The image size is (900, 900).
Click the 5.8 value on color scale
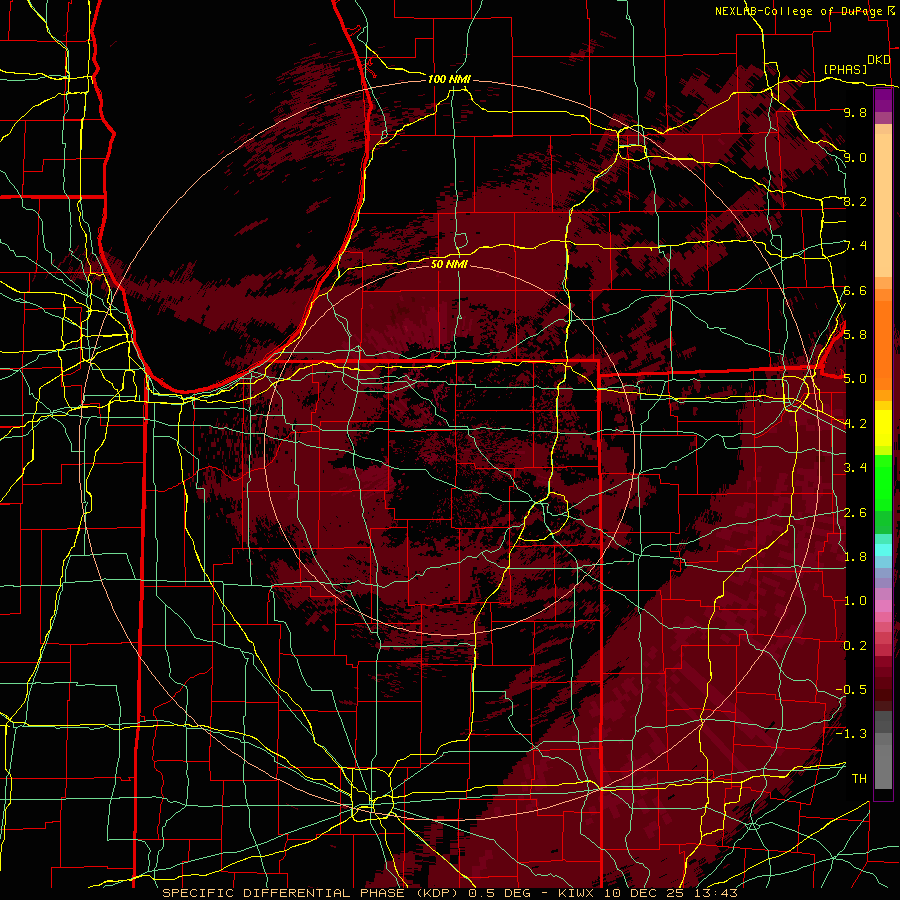click(x=855, y=335)
